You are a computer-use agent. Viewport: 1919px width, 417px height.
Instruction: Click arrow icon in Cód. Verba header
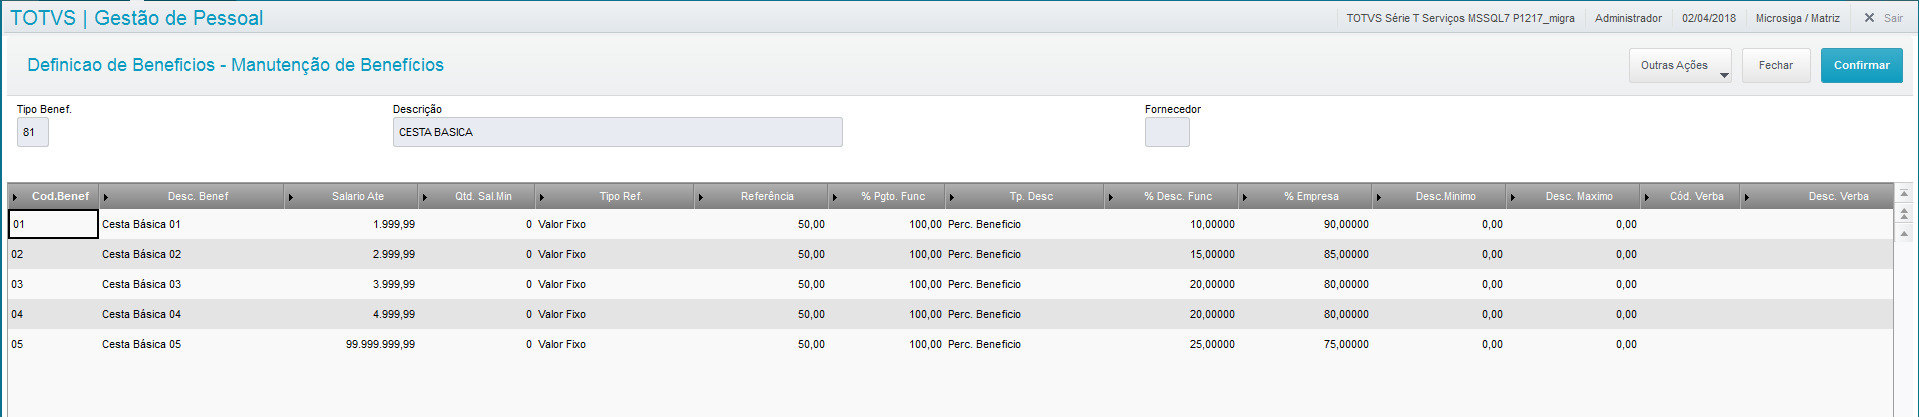tap(1647, 197)
